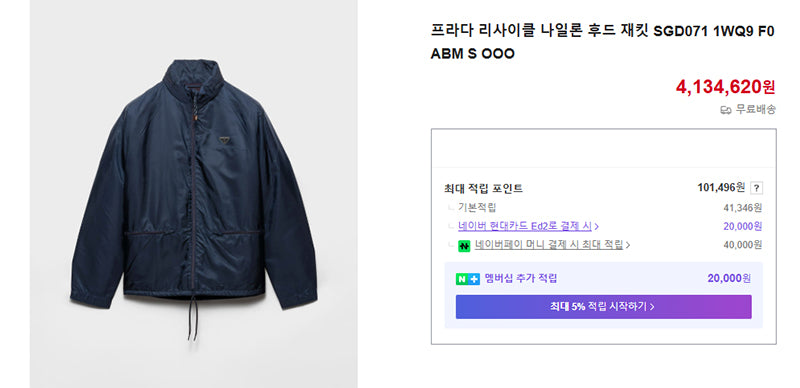Expand chevron after 네이버페이 머니 link
The width and height of the screenshot is (800, 388).
tap(628, 246)
